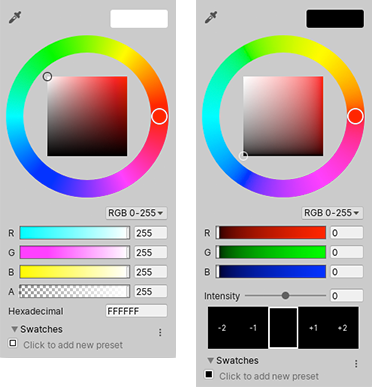Click the black color preview swatch
The height and width of the screenshot is (387, 372).
[x=335, y=19]
